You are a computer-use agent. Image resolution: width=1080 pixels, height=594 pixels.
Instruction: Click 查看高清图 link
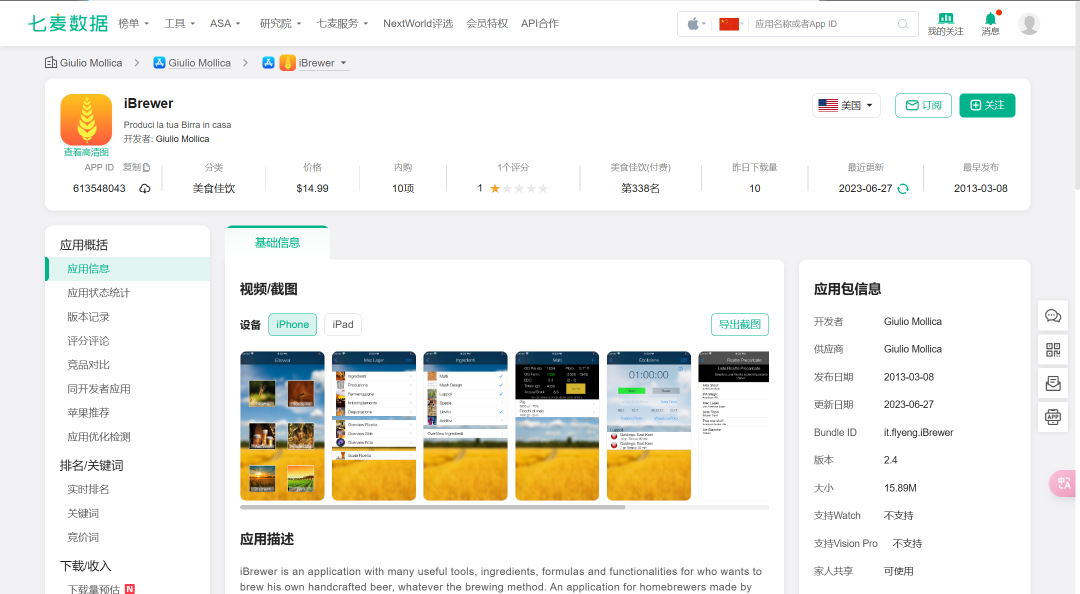click(x=86, y=152)
